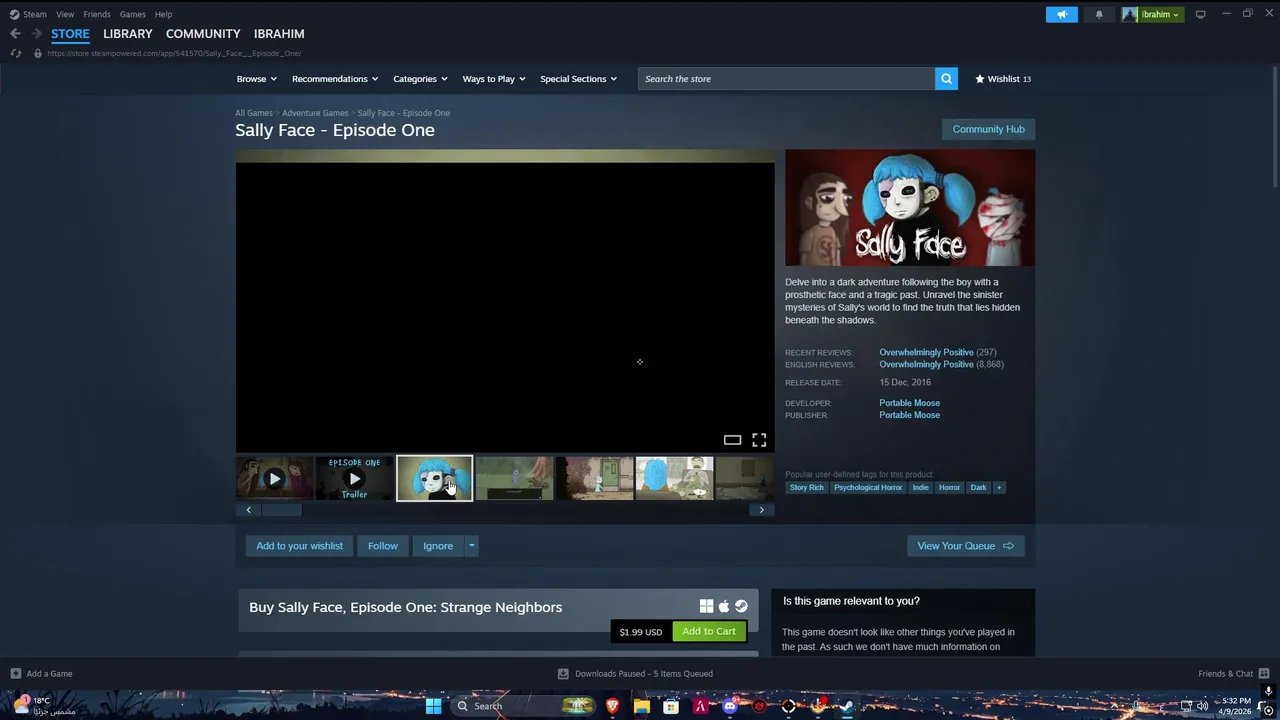Click the macOS platform icon
1280x720 pixels.
point(724,606)
